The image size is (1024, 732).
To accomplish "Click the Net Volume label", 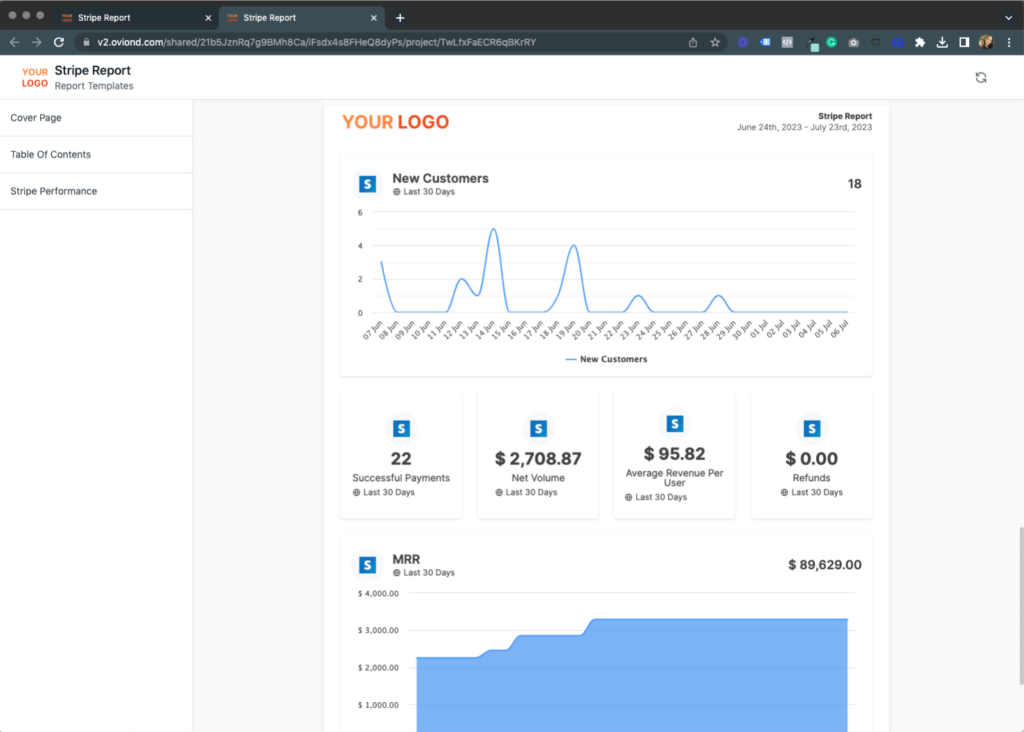I will tap(538, 478).
